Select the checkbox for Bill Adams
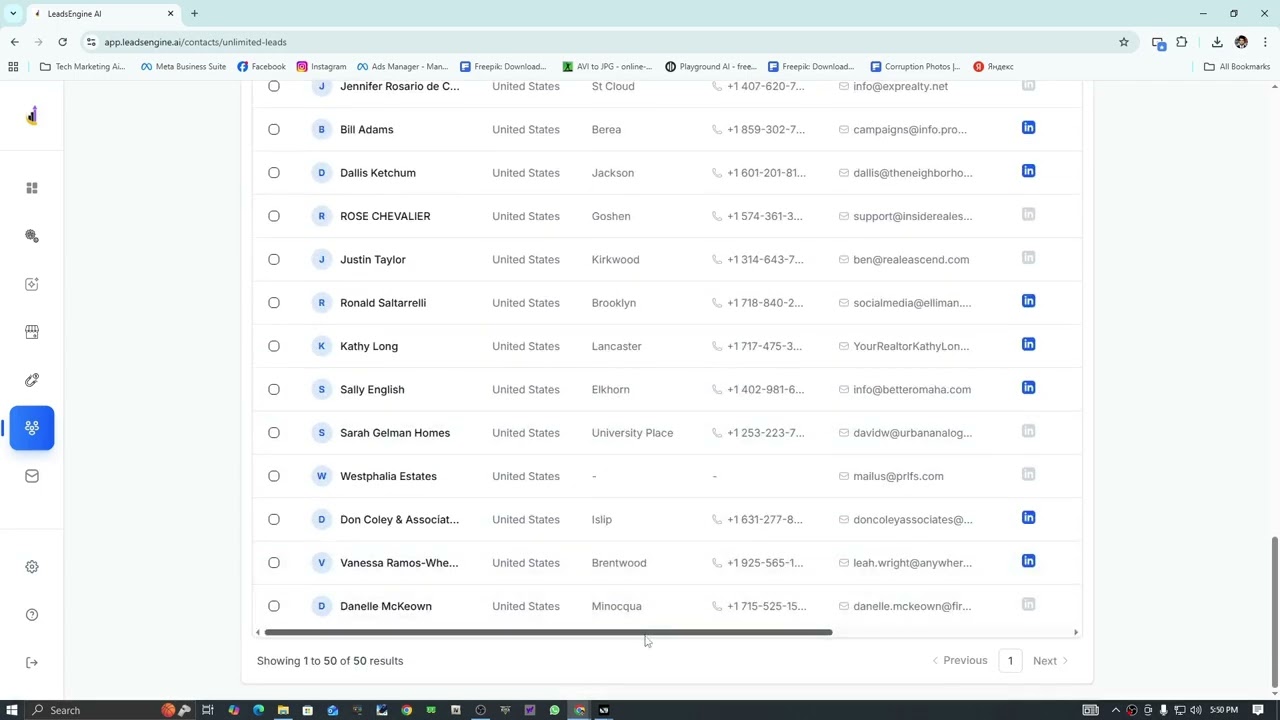1280x720 pixels. pos(274,129)
